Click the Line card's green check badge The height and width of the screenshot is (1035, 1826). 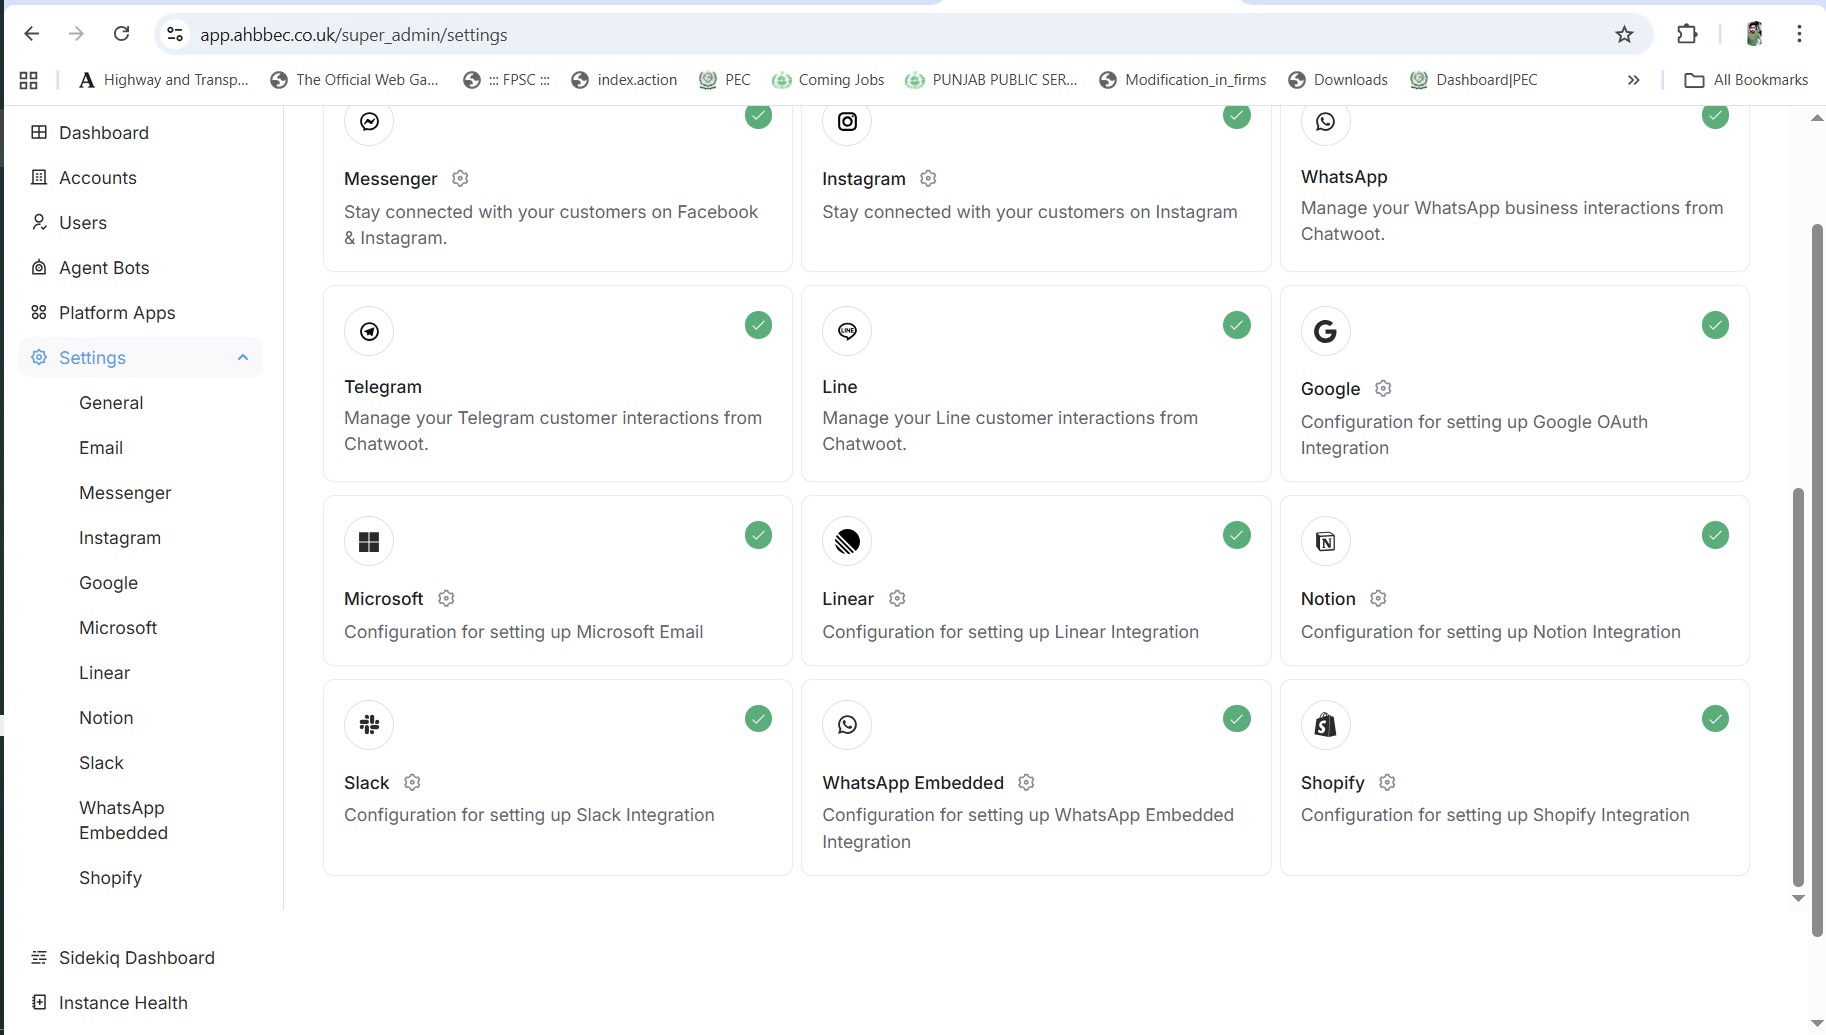(1237, 325)
